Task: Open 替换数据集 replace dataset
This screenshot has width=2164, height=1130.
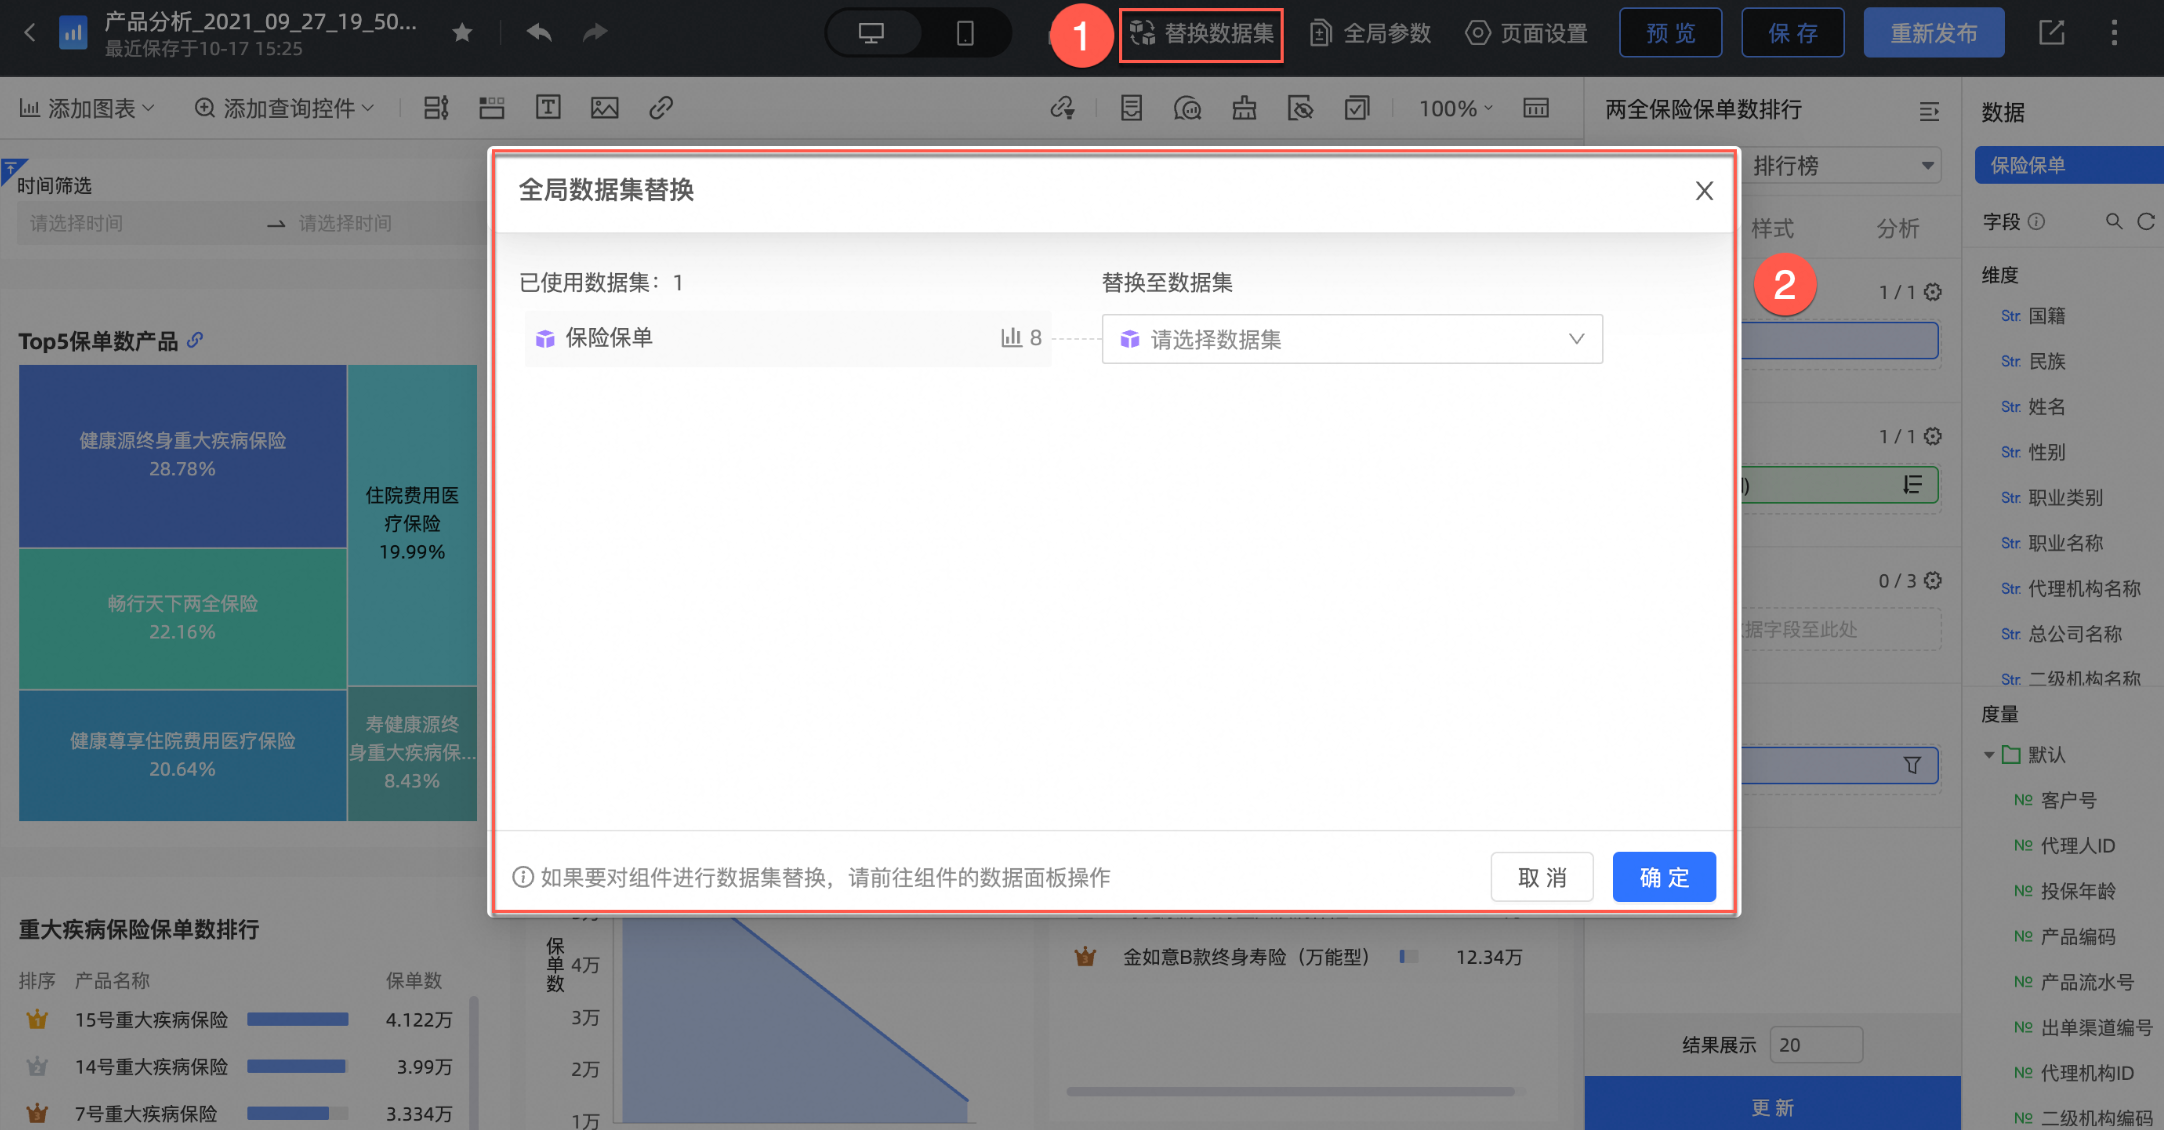Action: click(x=1201, y=34)
